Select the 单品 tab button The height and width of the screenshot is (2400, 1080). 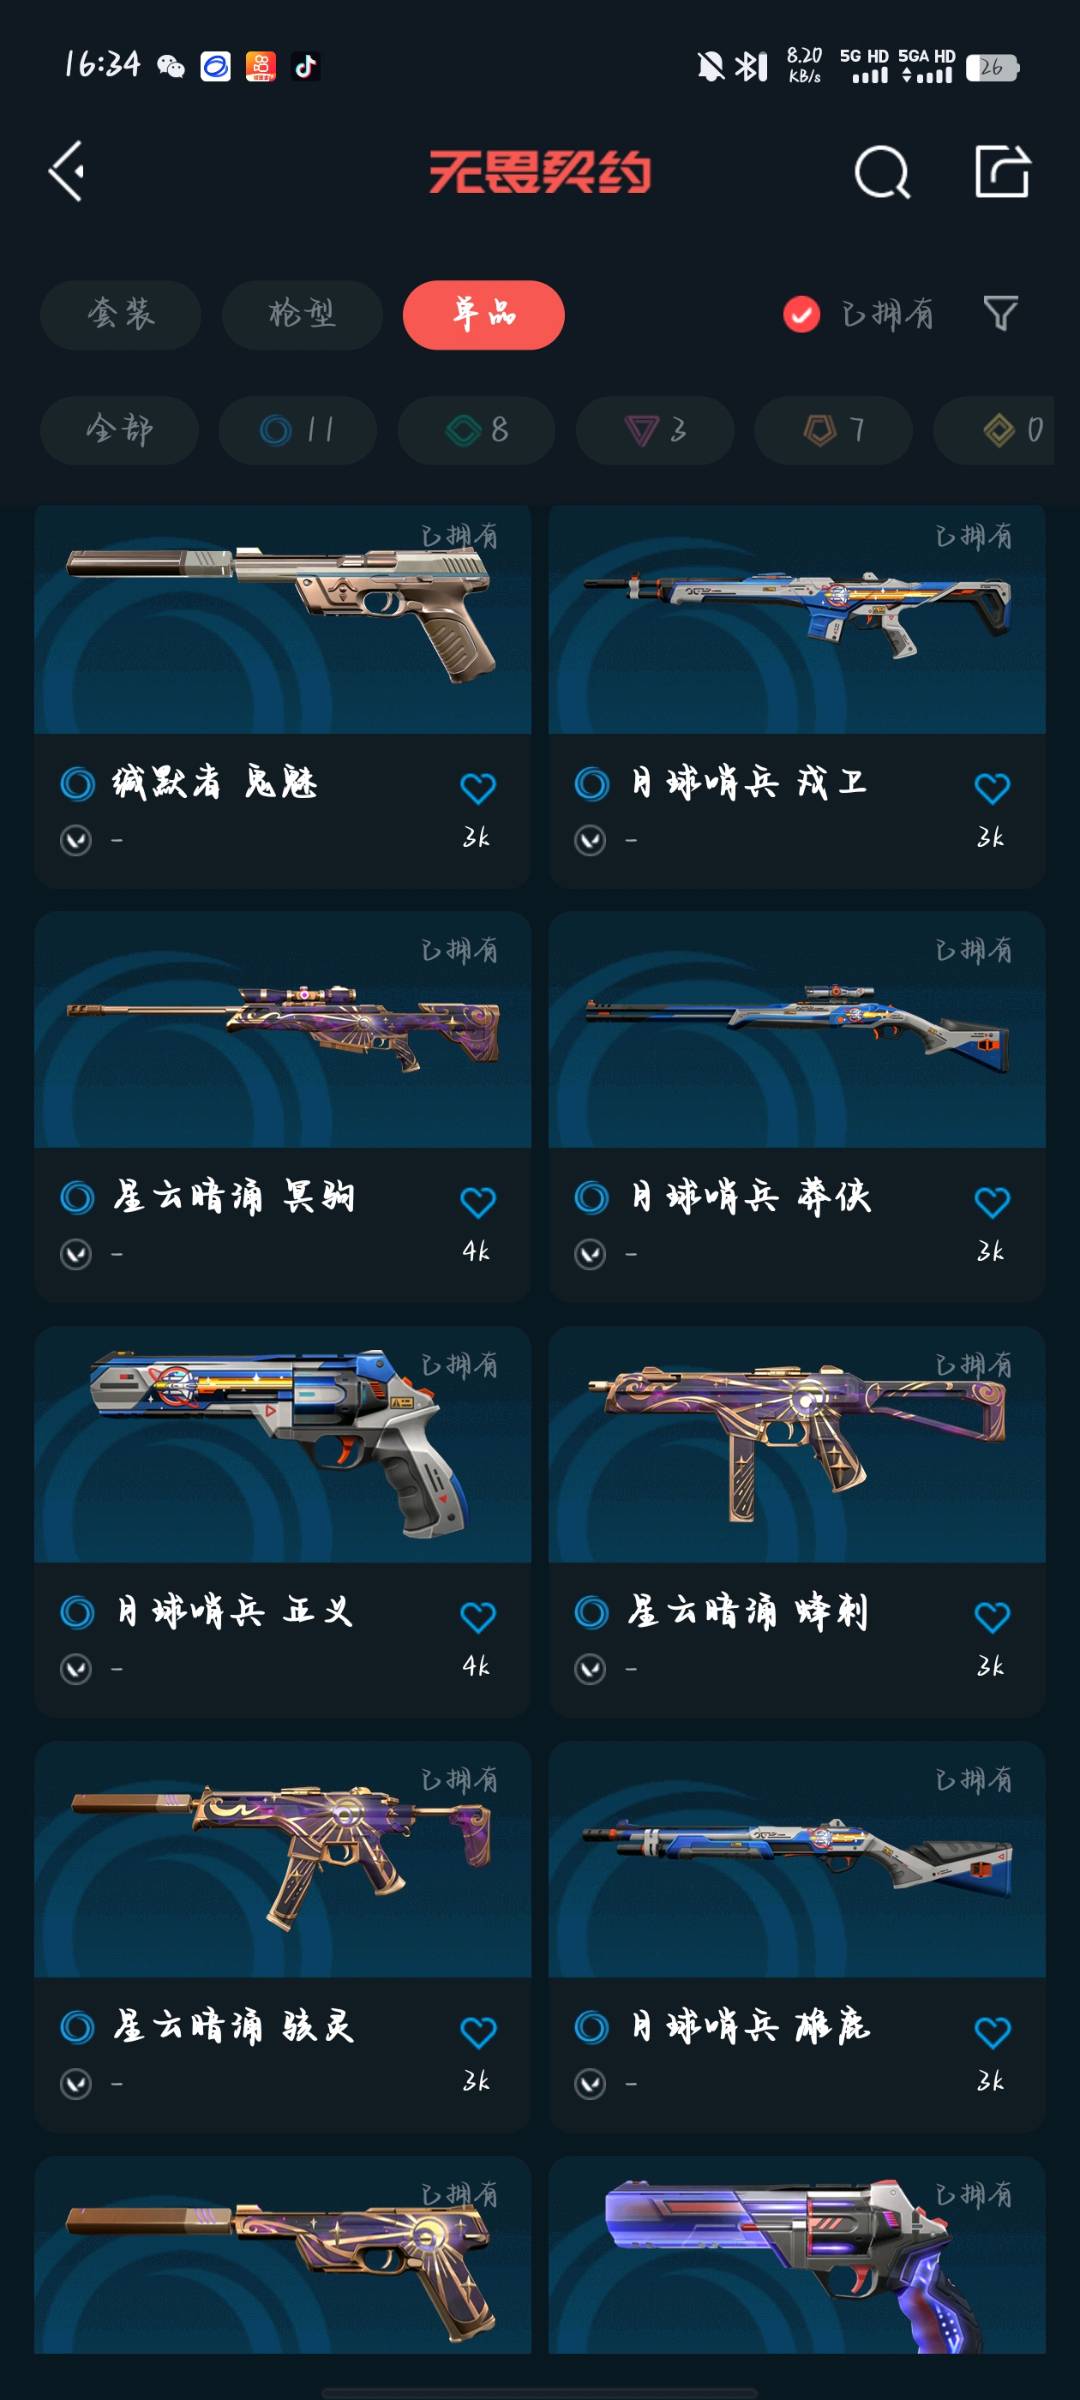click(484, 314)
